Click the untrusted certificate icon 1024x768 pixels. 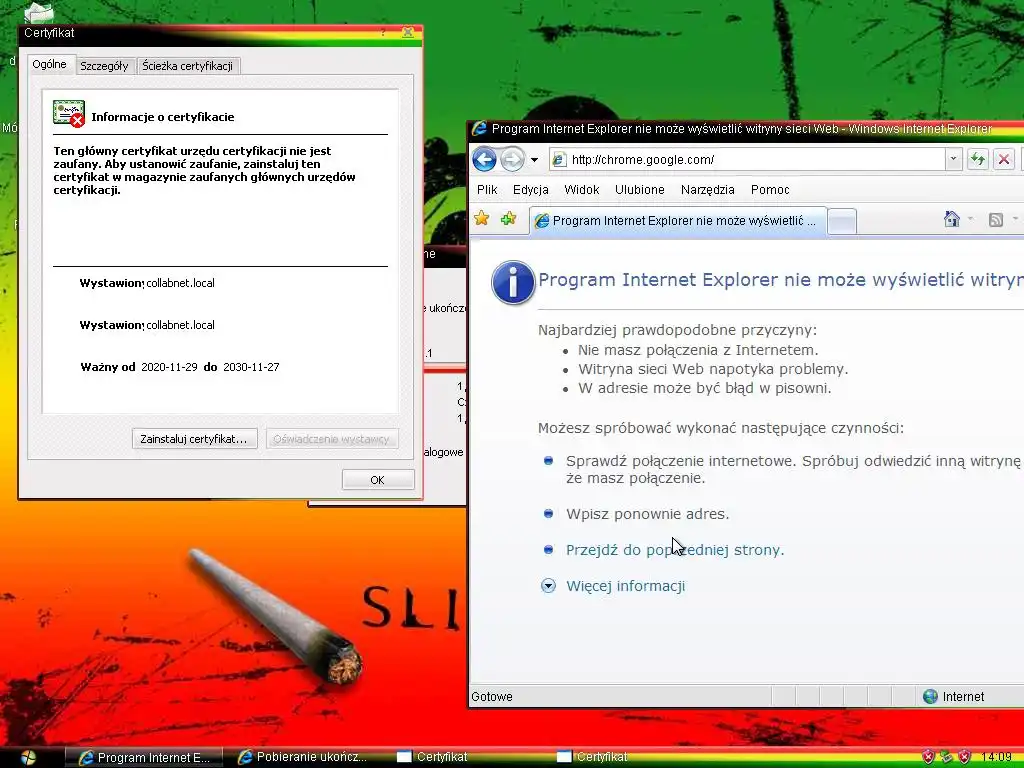click(69, 114)
